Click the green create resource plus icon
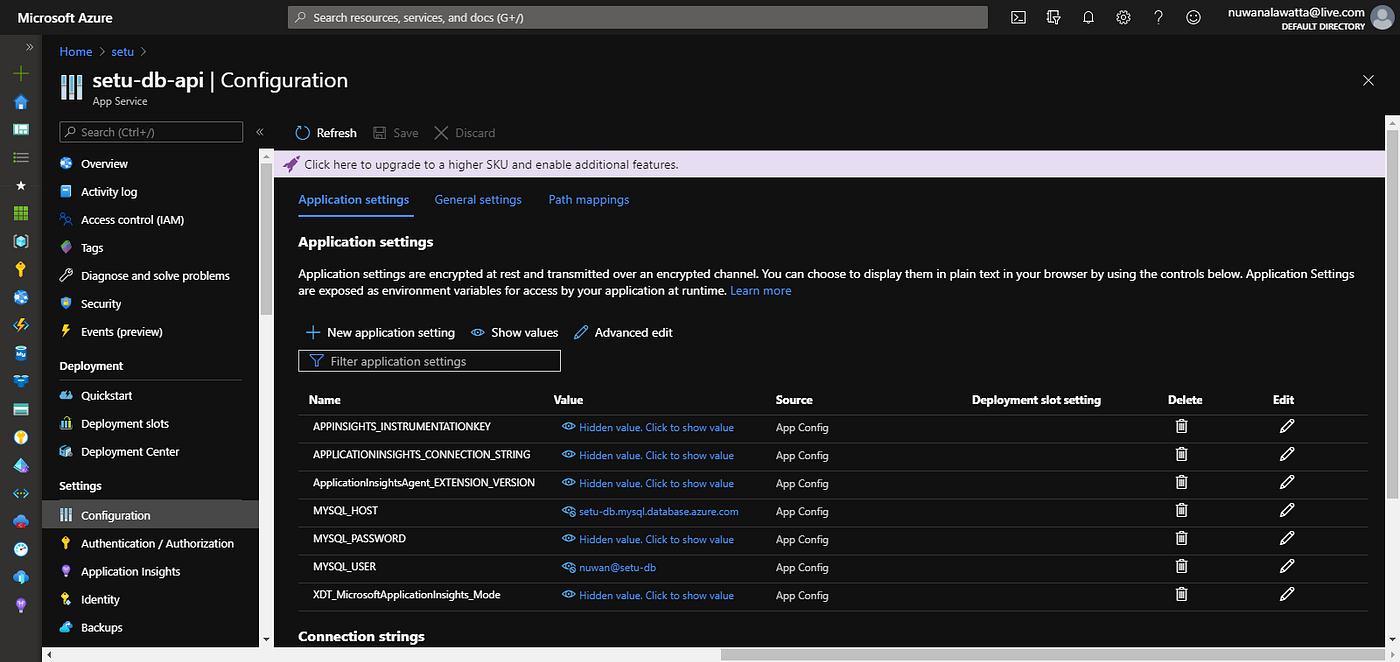 (21, 74)
